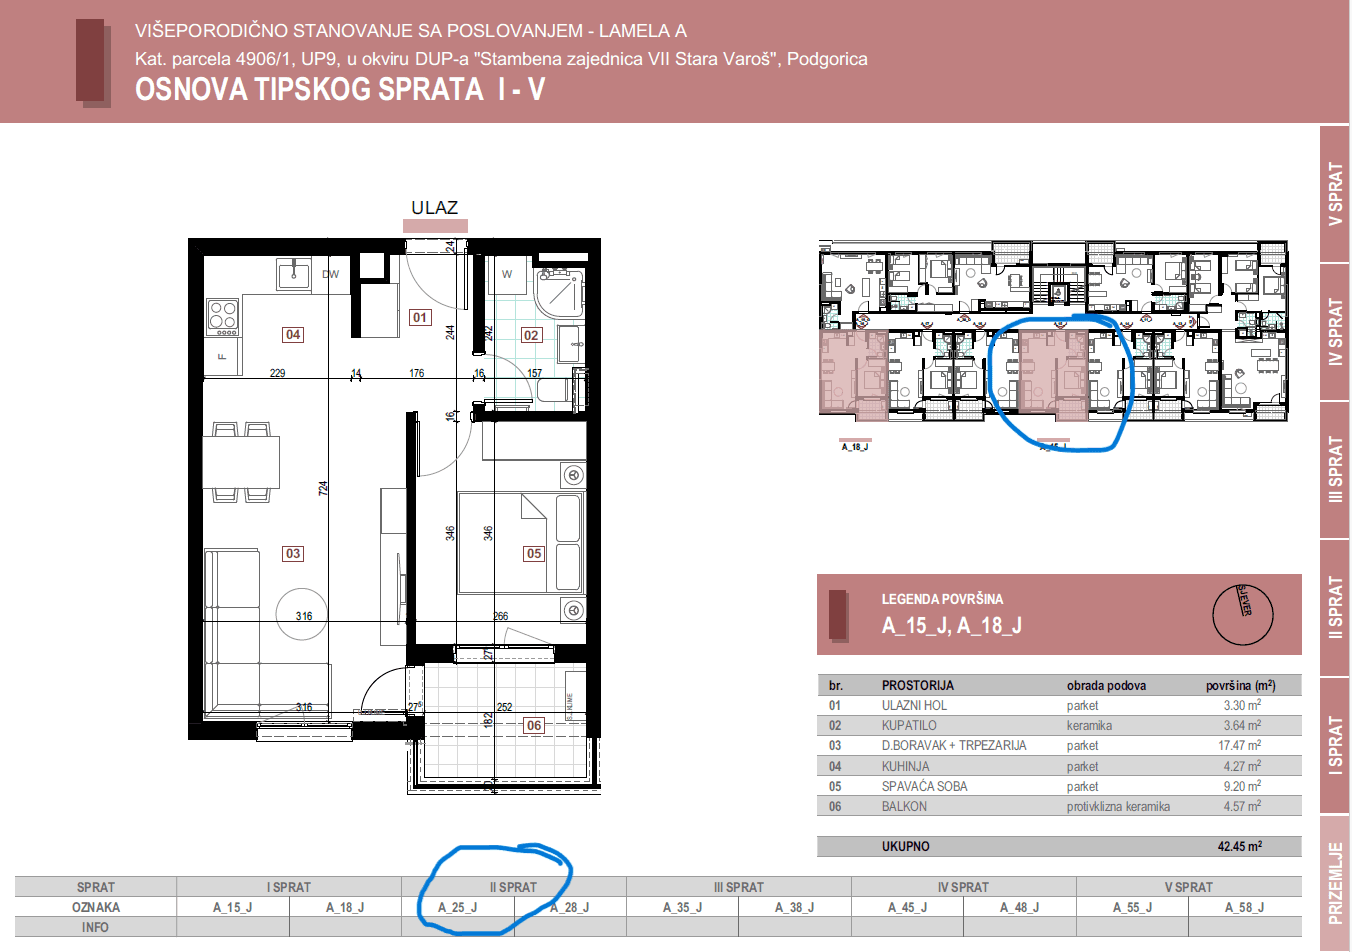Open the I SPRAT side tab
This screenshot has width=1352, height=952.
[1335, 745]
